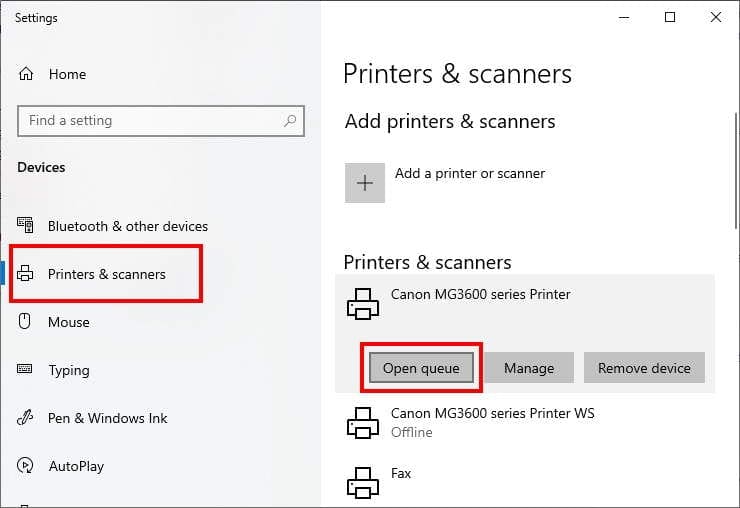Select the Fax device entry
The width and height of the screenshot is (740, 508).
pos(525,483)
